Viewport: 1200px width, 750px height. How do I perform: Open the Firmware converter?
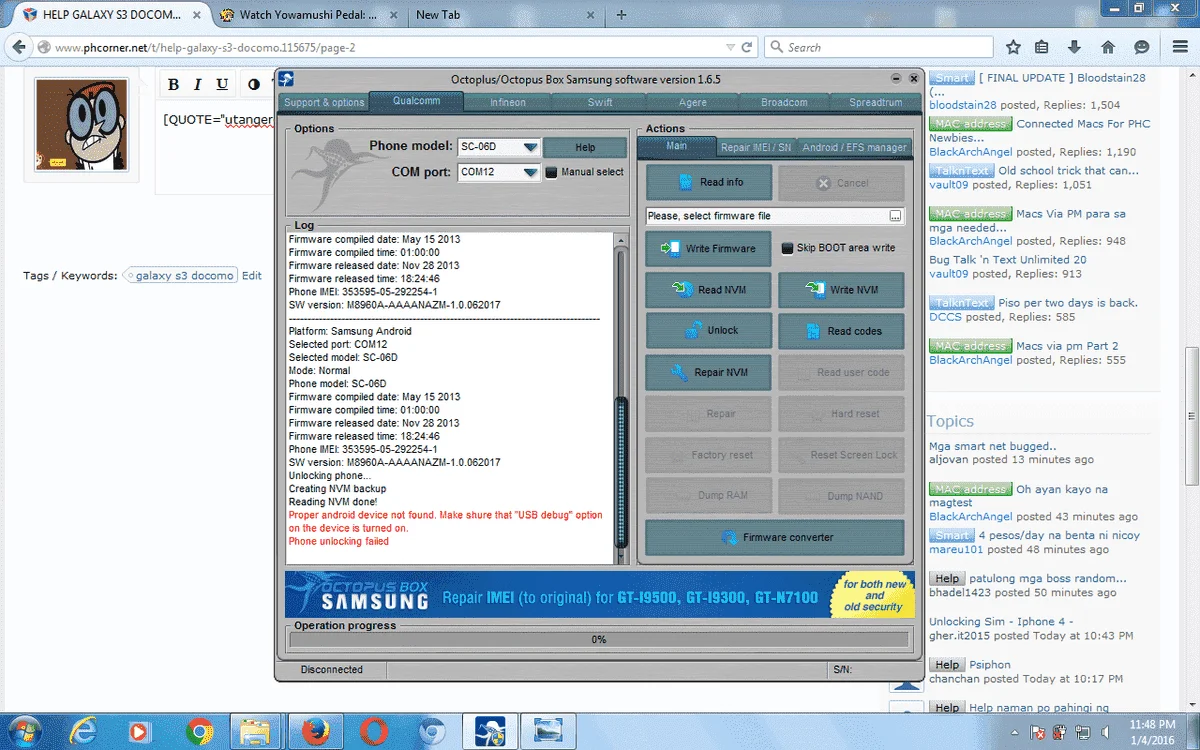click(x=775, y=537)
